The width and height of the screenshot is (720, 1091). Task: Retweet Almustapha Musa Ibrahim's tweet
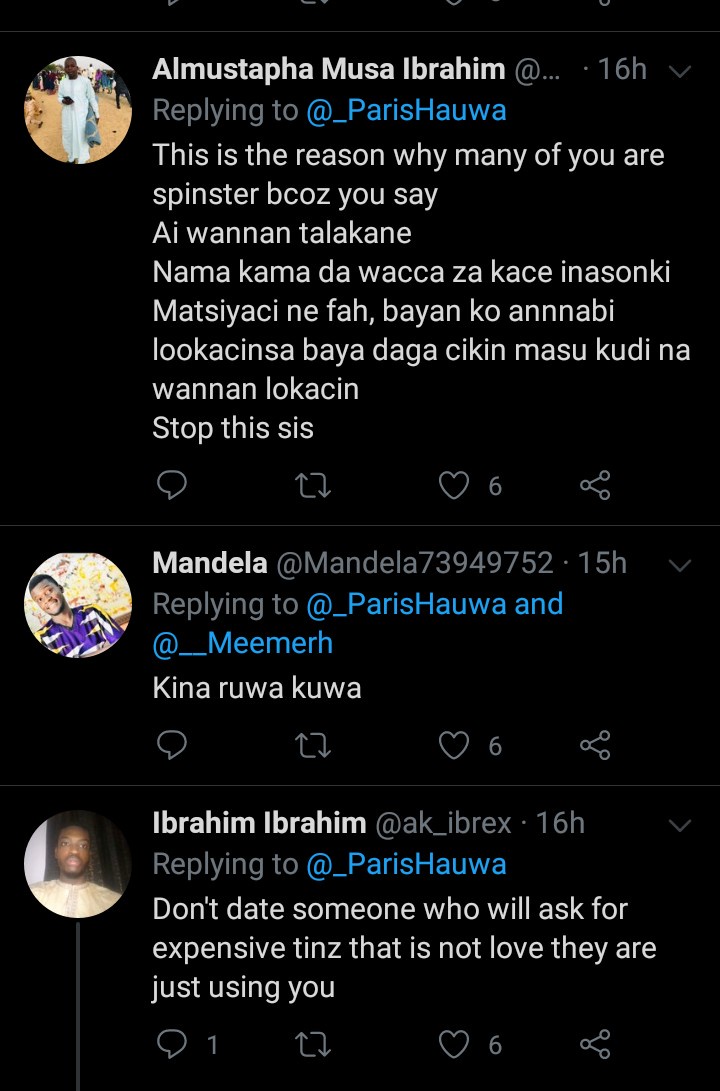[x=314, y=486]
